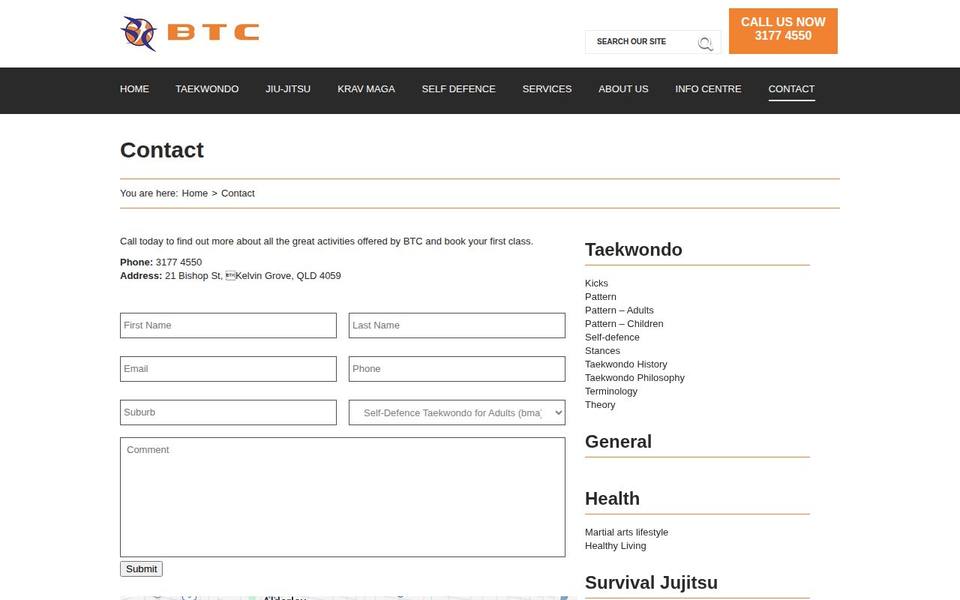
Task: Open Taekwondo History link
Action: (626, 364)
